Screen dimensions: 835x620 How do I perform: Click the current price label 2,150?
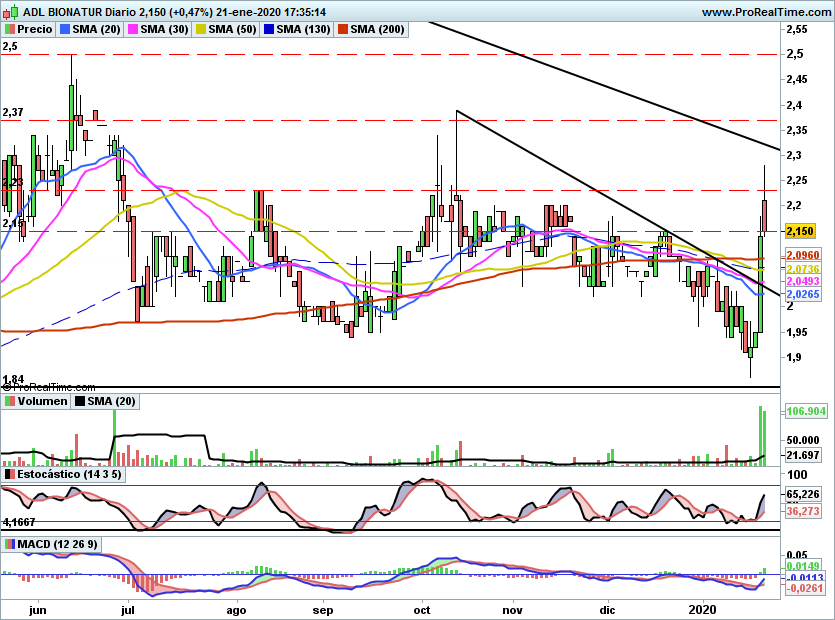[802, 231]
